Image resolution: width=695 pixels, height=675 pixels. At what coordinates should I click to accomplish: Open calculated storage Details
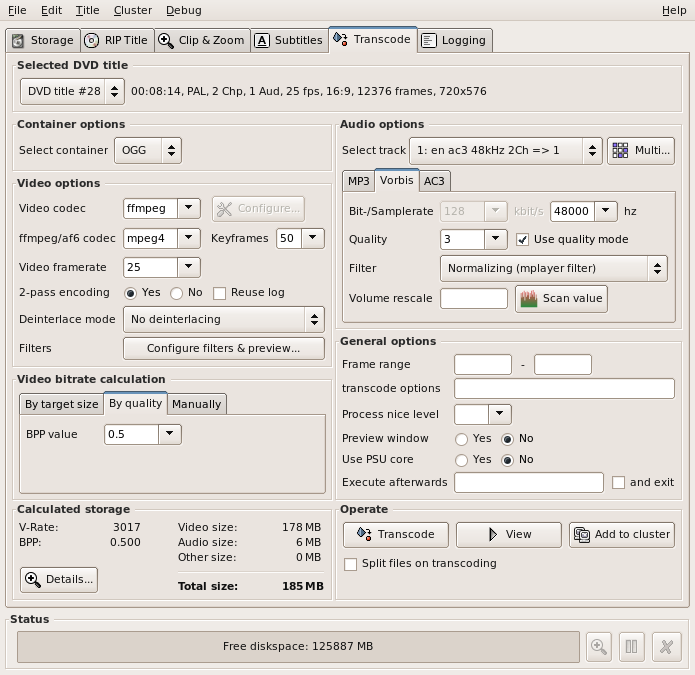(59, 579)
